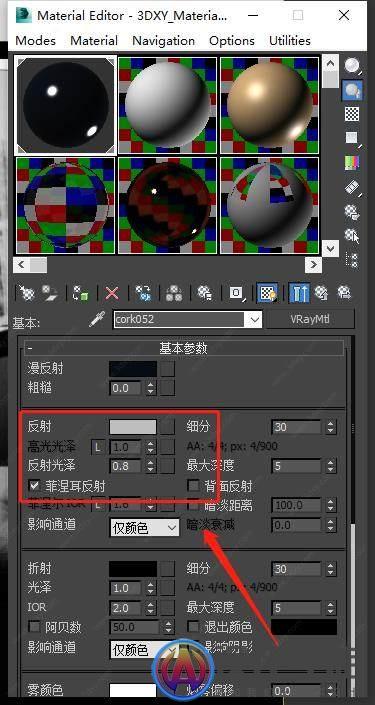Click the reflection 最大深度 spinner arrows
The image size is (375, 705).
331,466
